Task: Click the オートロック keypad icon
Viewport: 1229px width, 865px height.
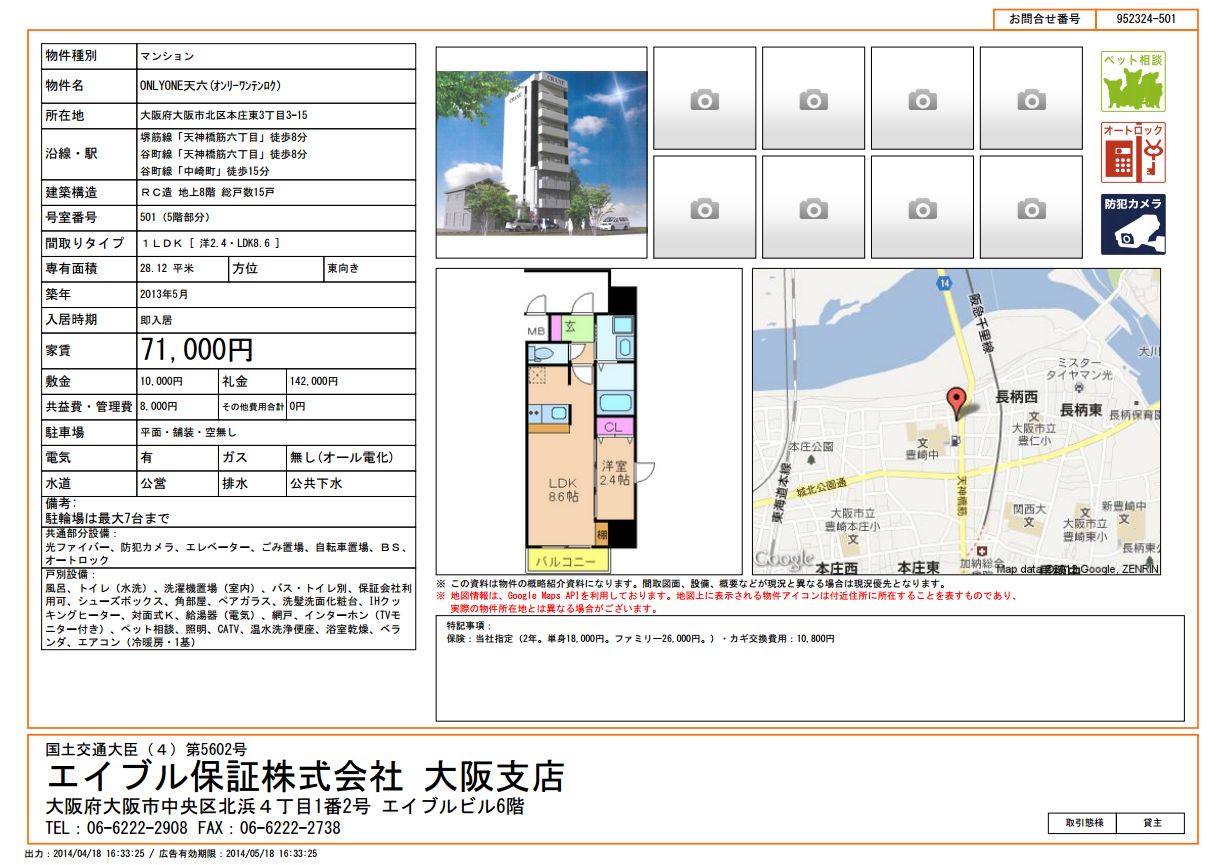Action: click(1133, 153)
